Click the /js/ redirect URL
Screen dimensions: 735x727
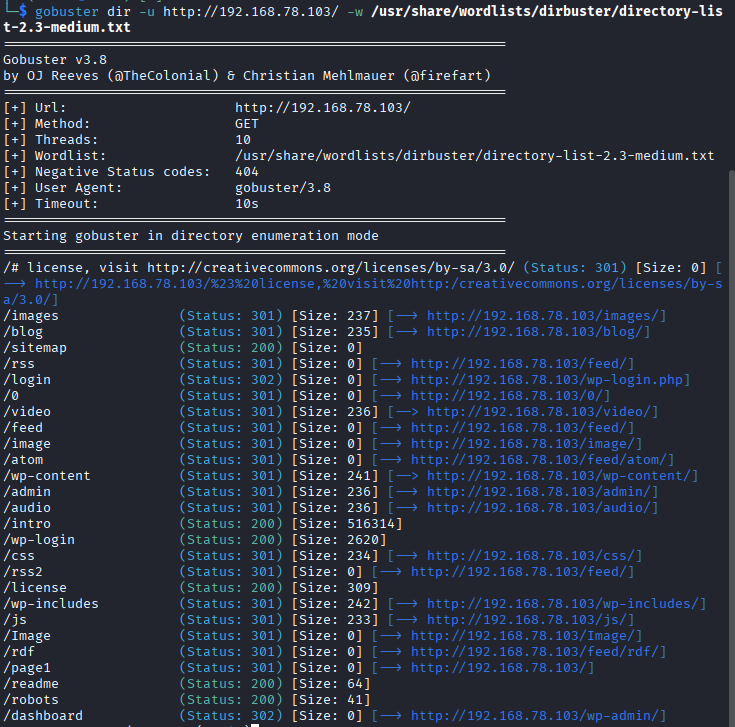tap(530, 620)
